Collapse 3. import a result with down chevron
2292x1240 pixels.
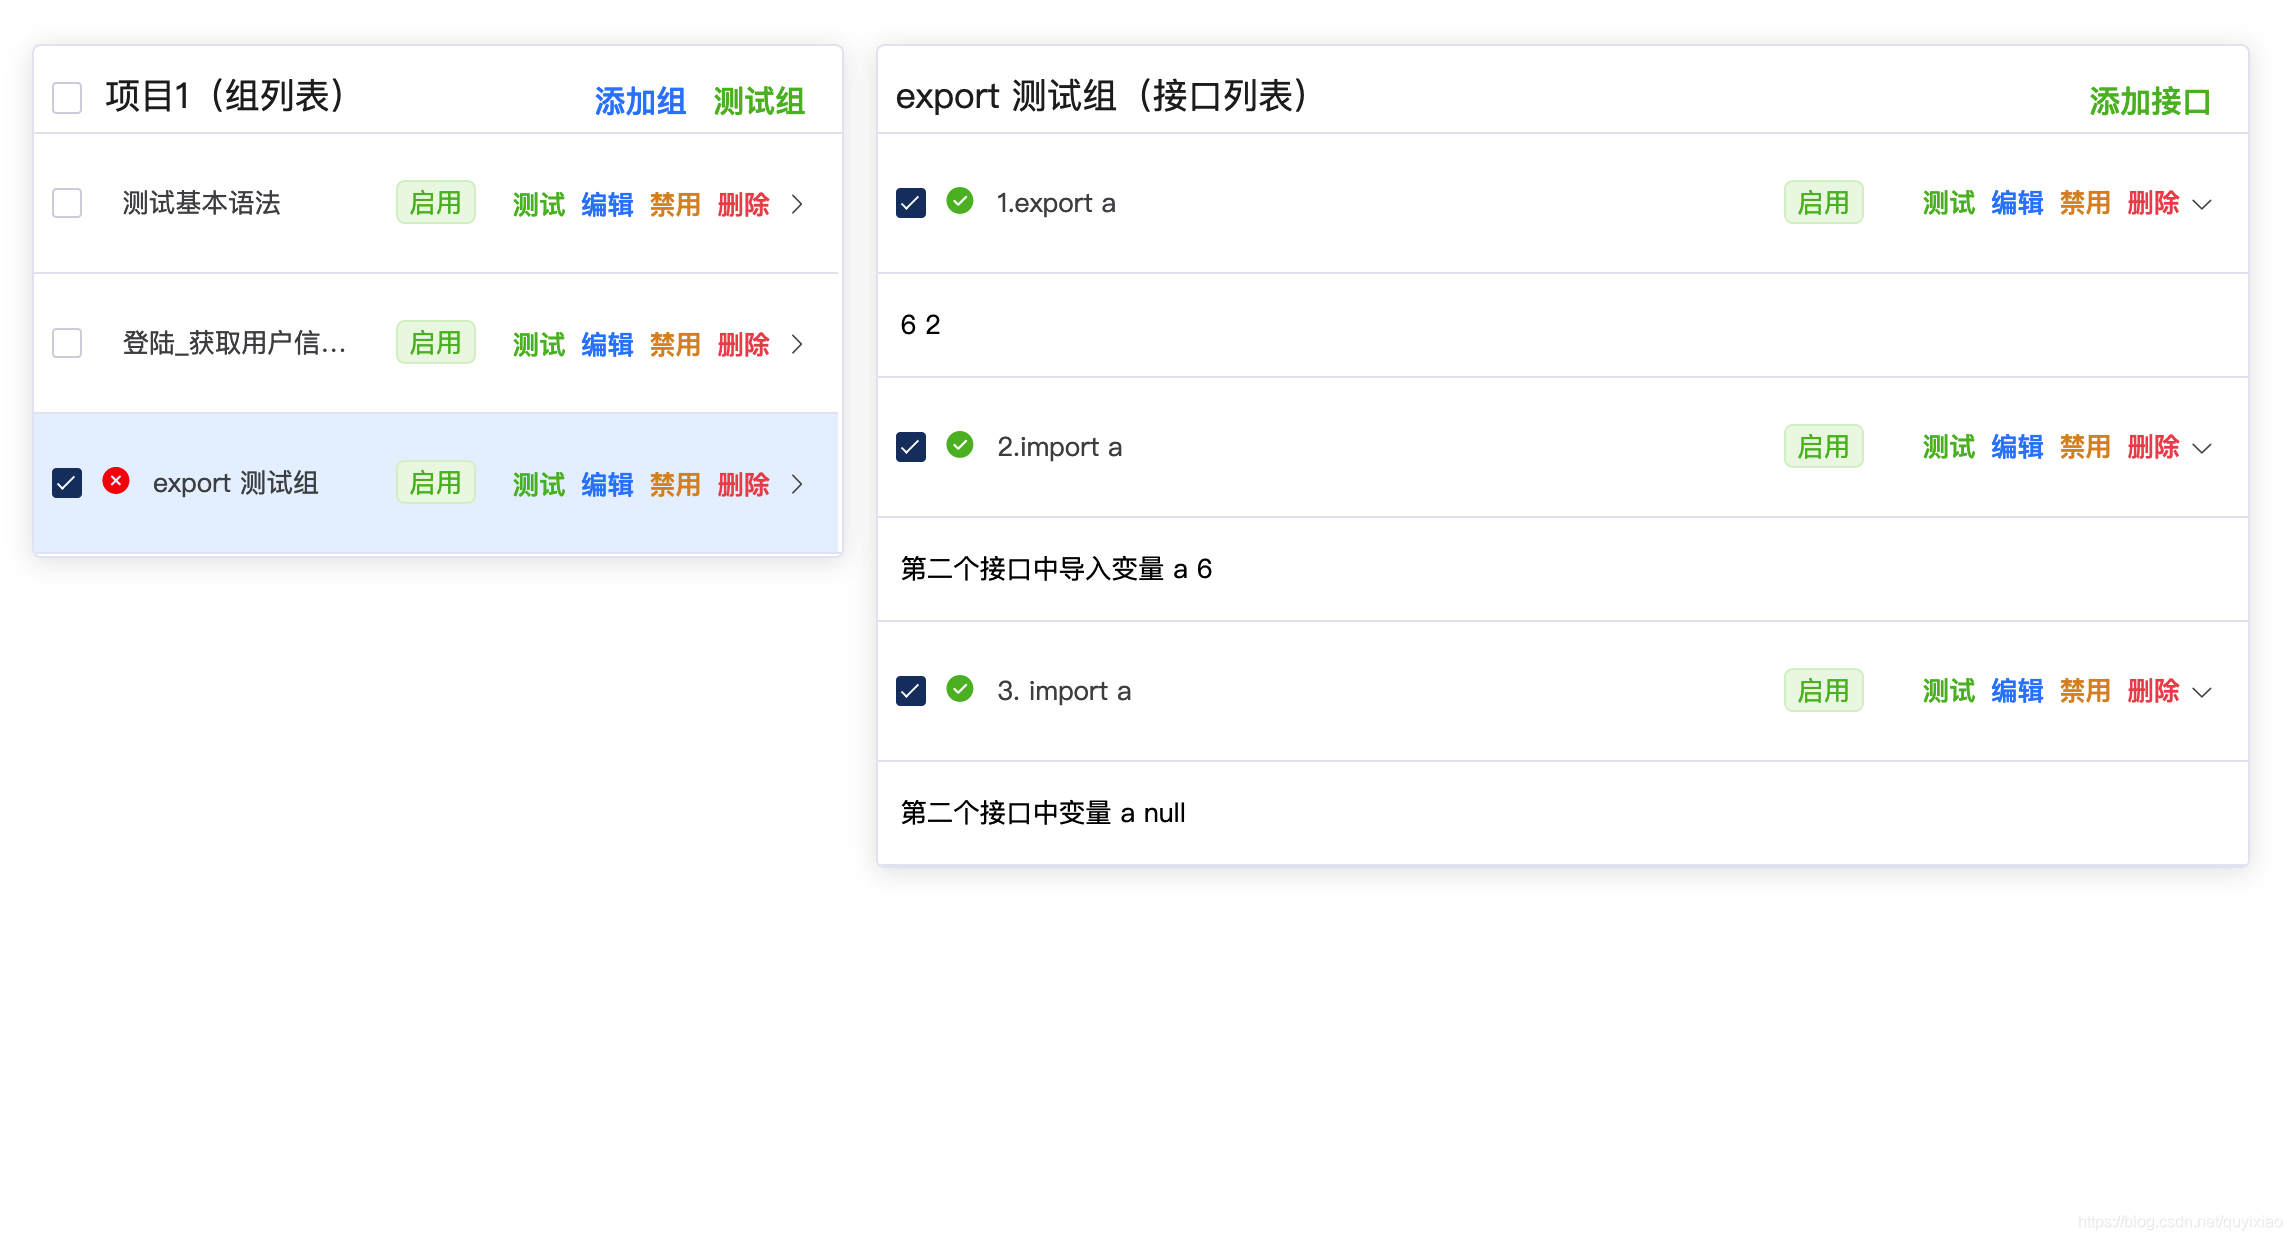[2202, 692]
